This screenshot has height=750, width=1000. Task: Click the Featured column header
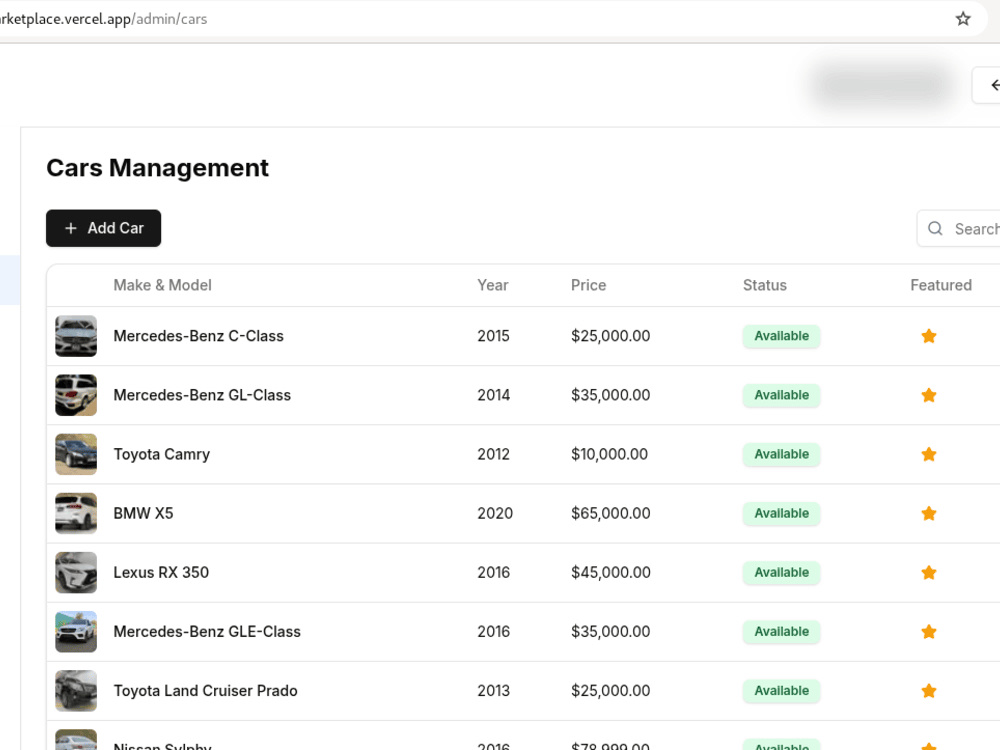[941, 285]
